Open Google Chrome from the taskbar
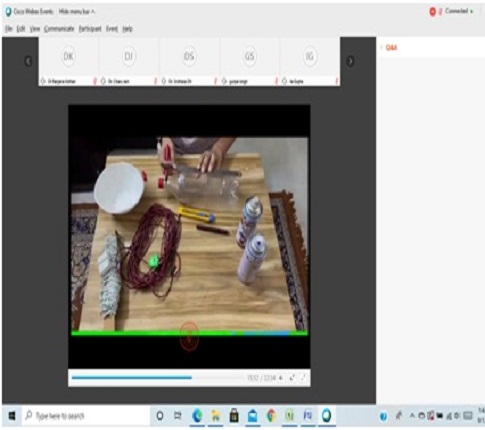485x430 pixels. pos(271,416)
